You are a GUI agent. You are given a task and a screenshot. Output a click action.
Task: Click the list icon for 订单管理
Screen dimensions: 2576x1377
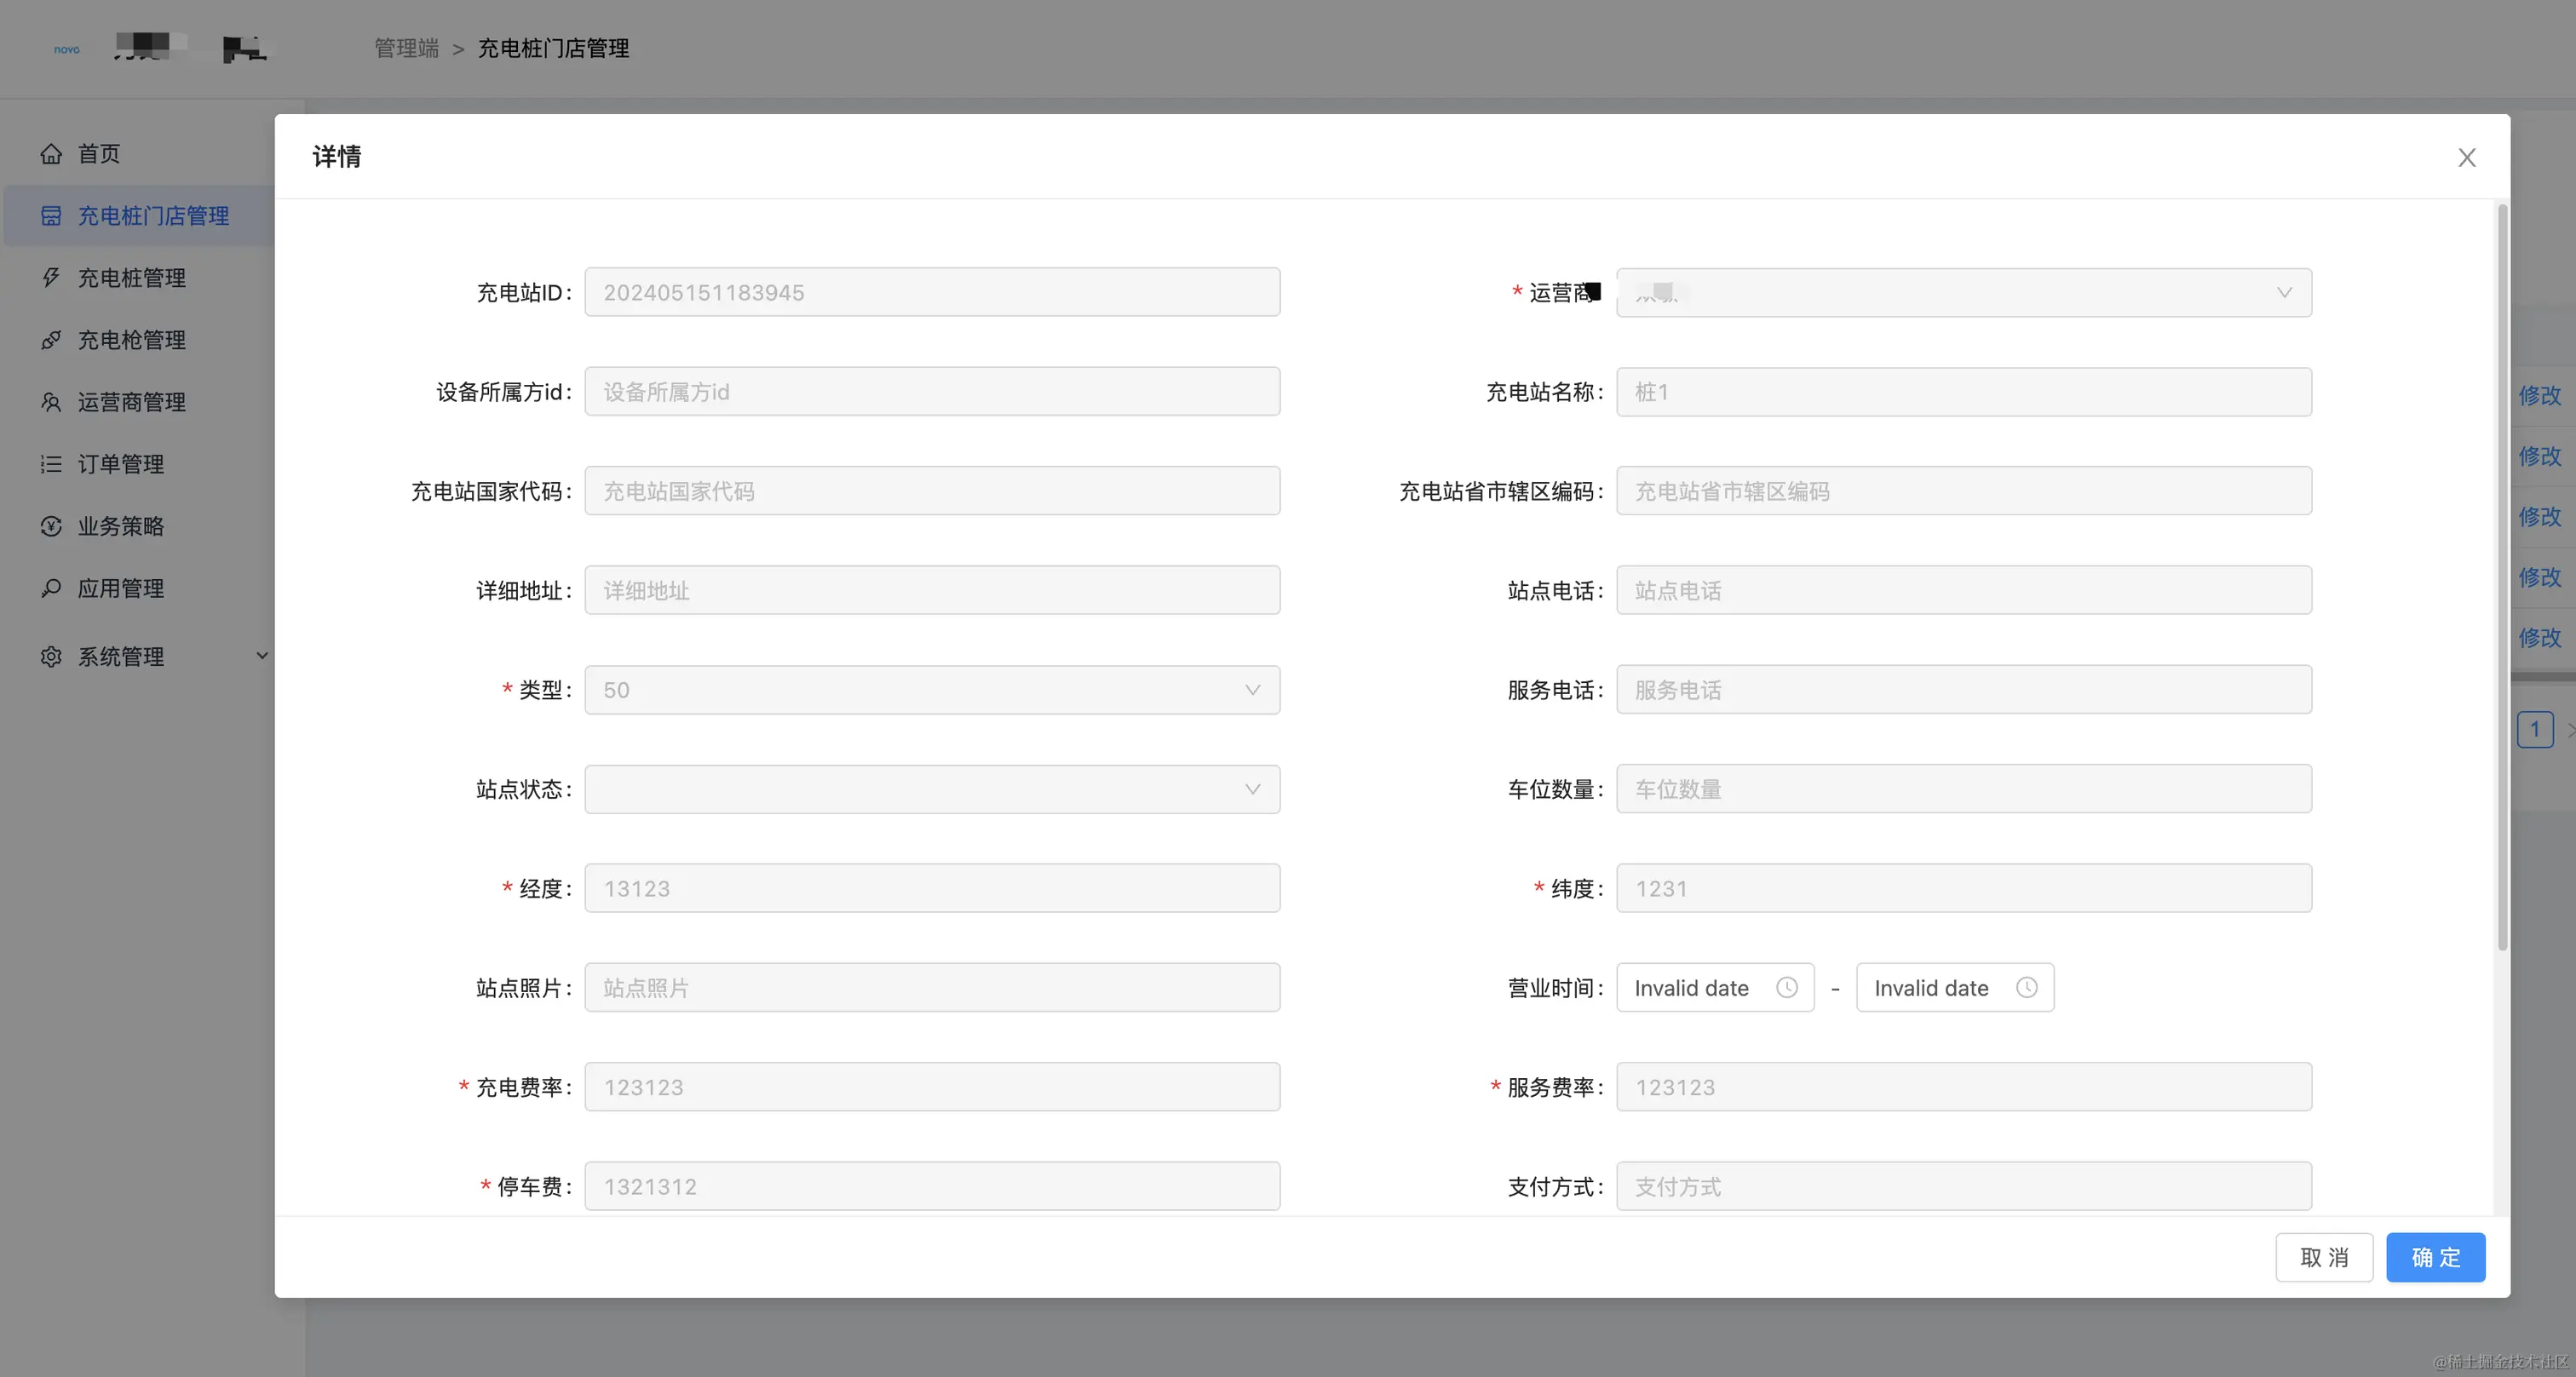(x=51, y=464)
